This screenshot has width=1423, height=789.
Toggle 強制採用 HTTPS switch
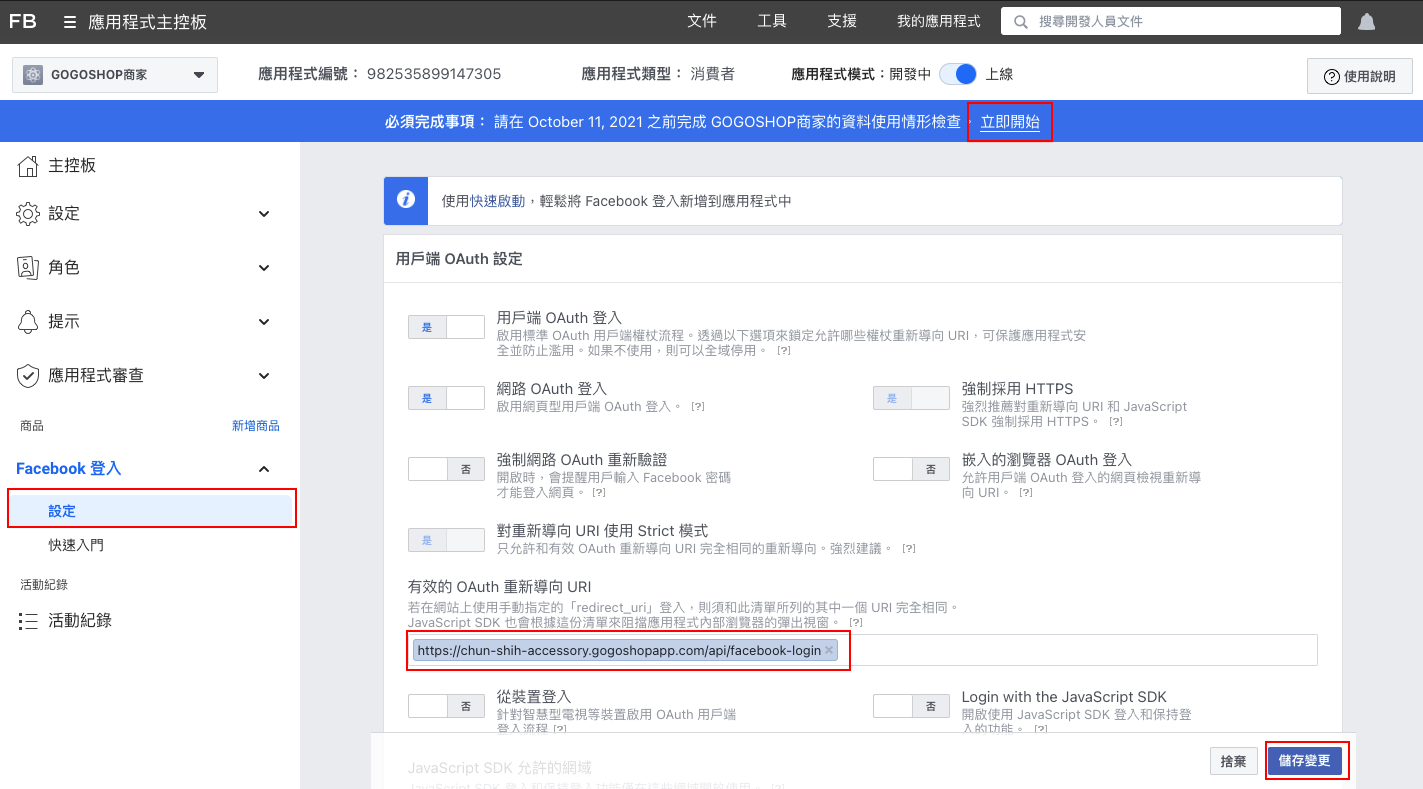click(x=911, y=398)
